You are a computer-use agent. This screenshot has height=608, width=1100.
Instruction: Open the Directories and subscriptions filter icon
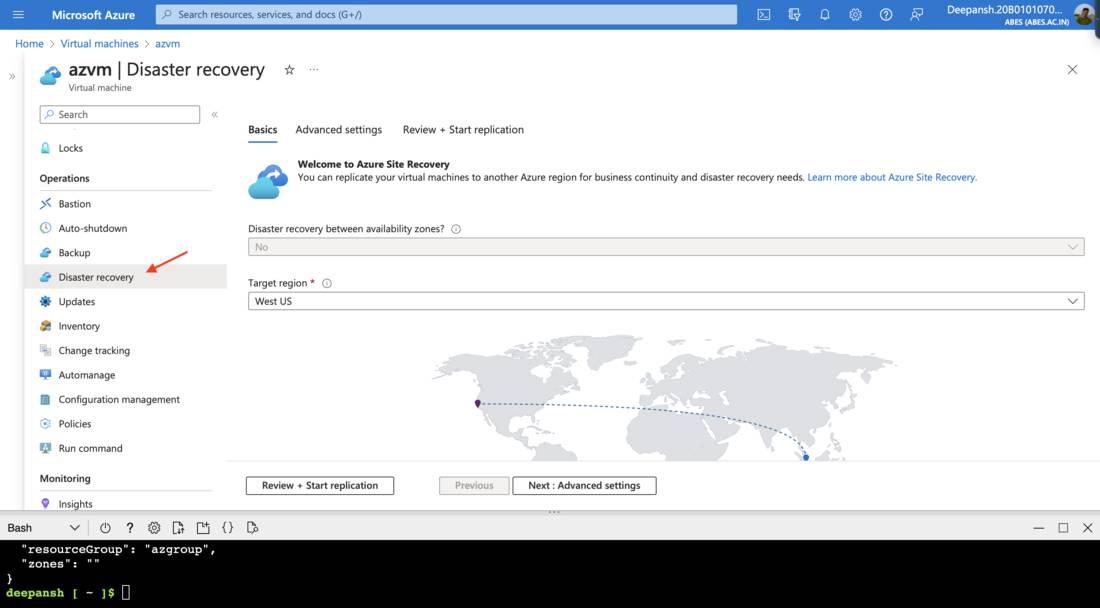(794, 14)
